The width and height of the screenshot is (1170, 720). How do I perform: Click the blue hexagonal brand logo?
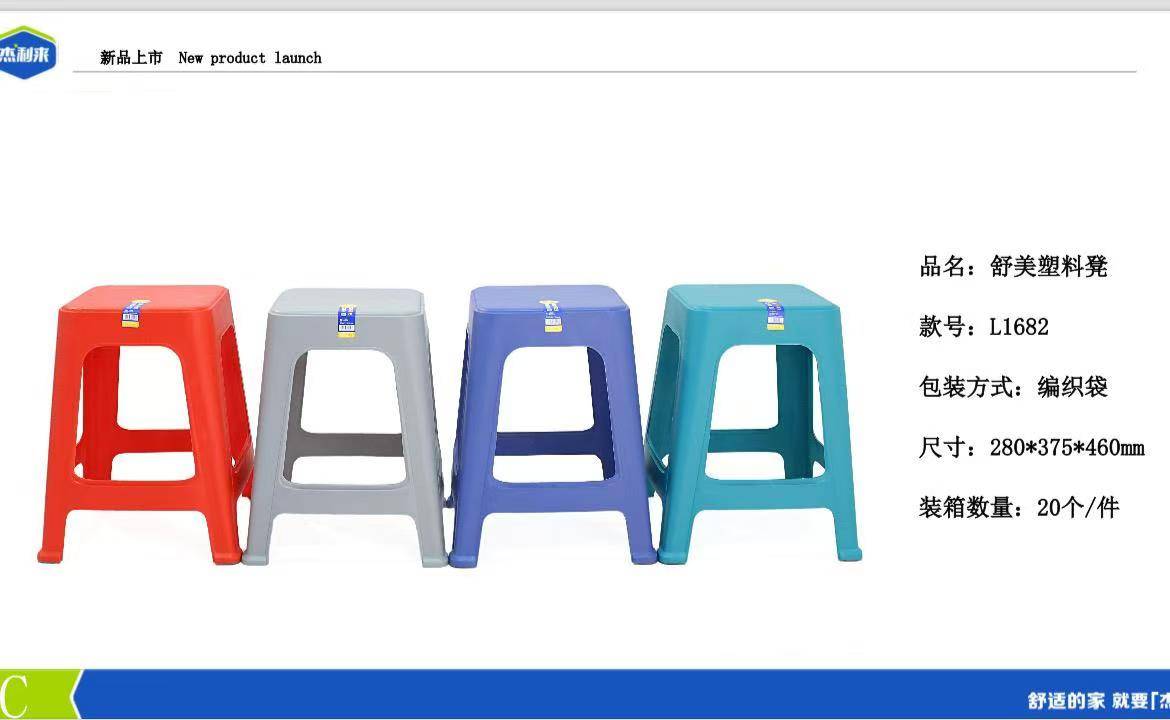[27, 52]
